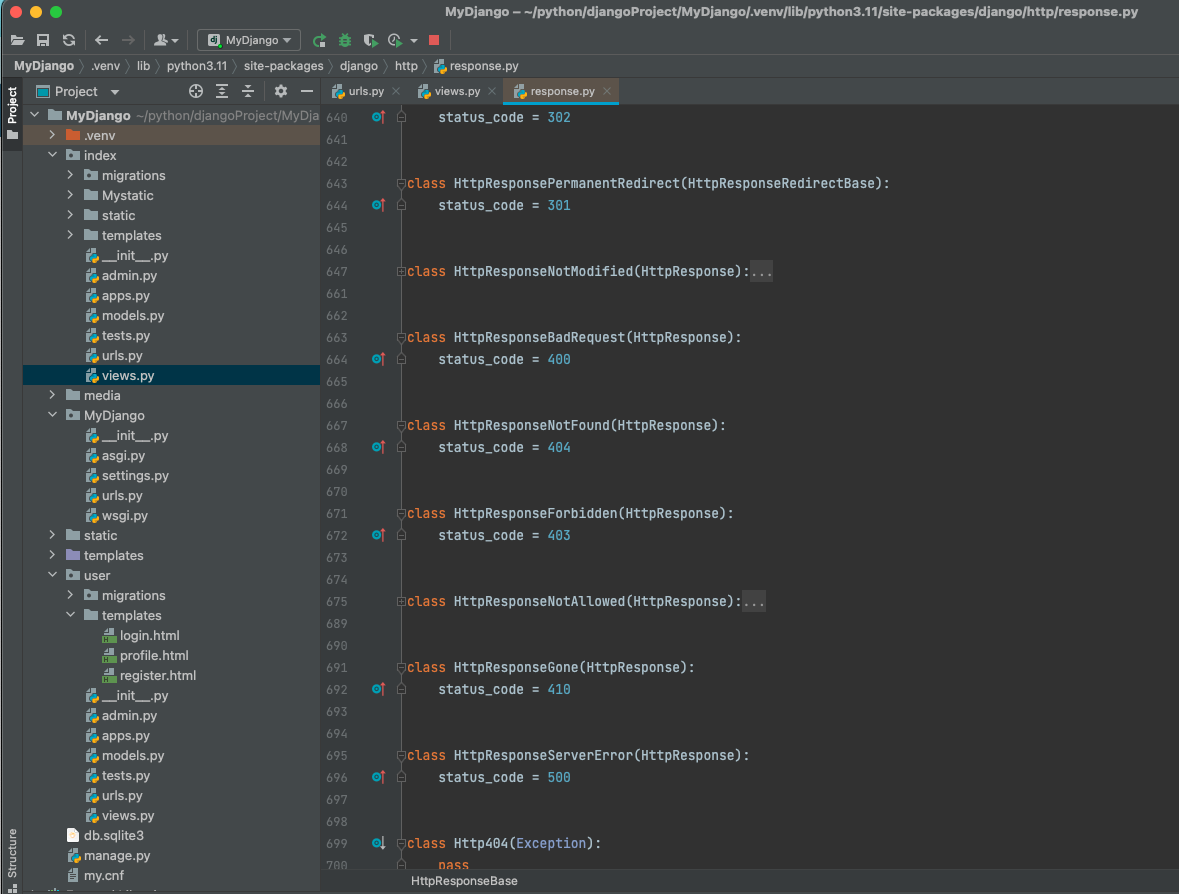Click the Reload from disk icon
The image size is (1179, 894).
point(68,40)
